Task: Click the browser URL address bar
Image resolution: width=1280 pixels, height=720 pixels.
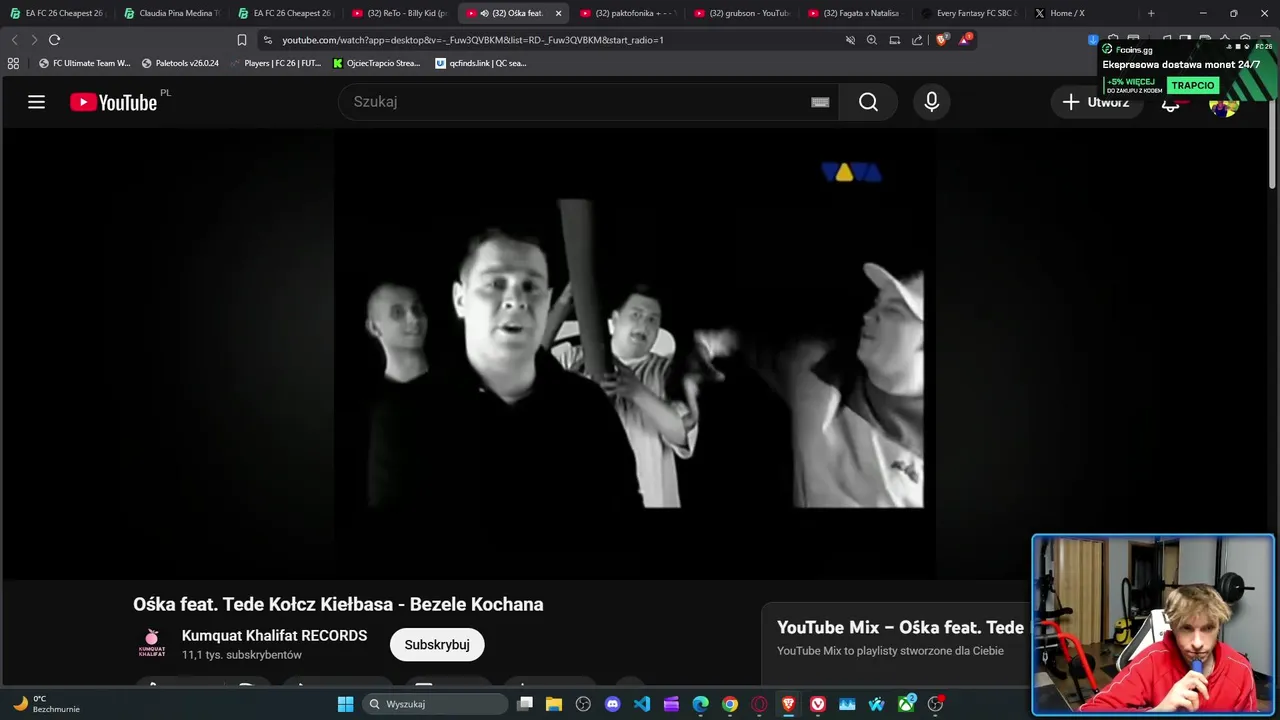Action: (x=555, y=40)
